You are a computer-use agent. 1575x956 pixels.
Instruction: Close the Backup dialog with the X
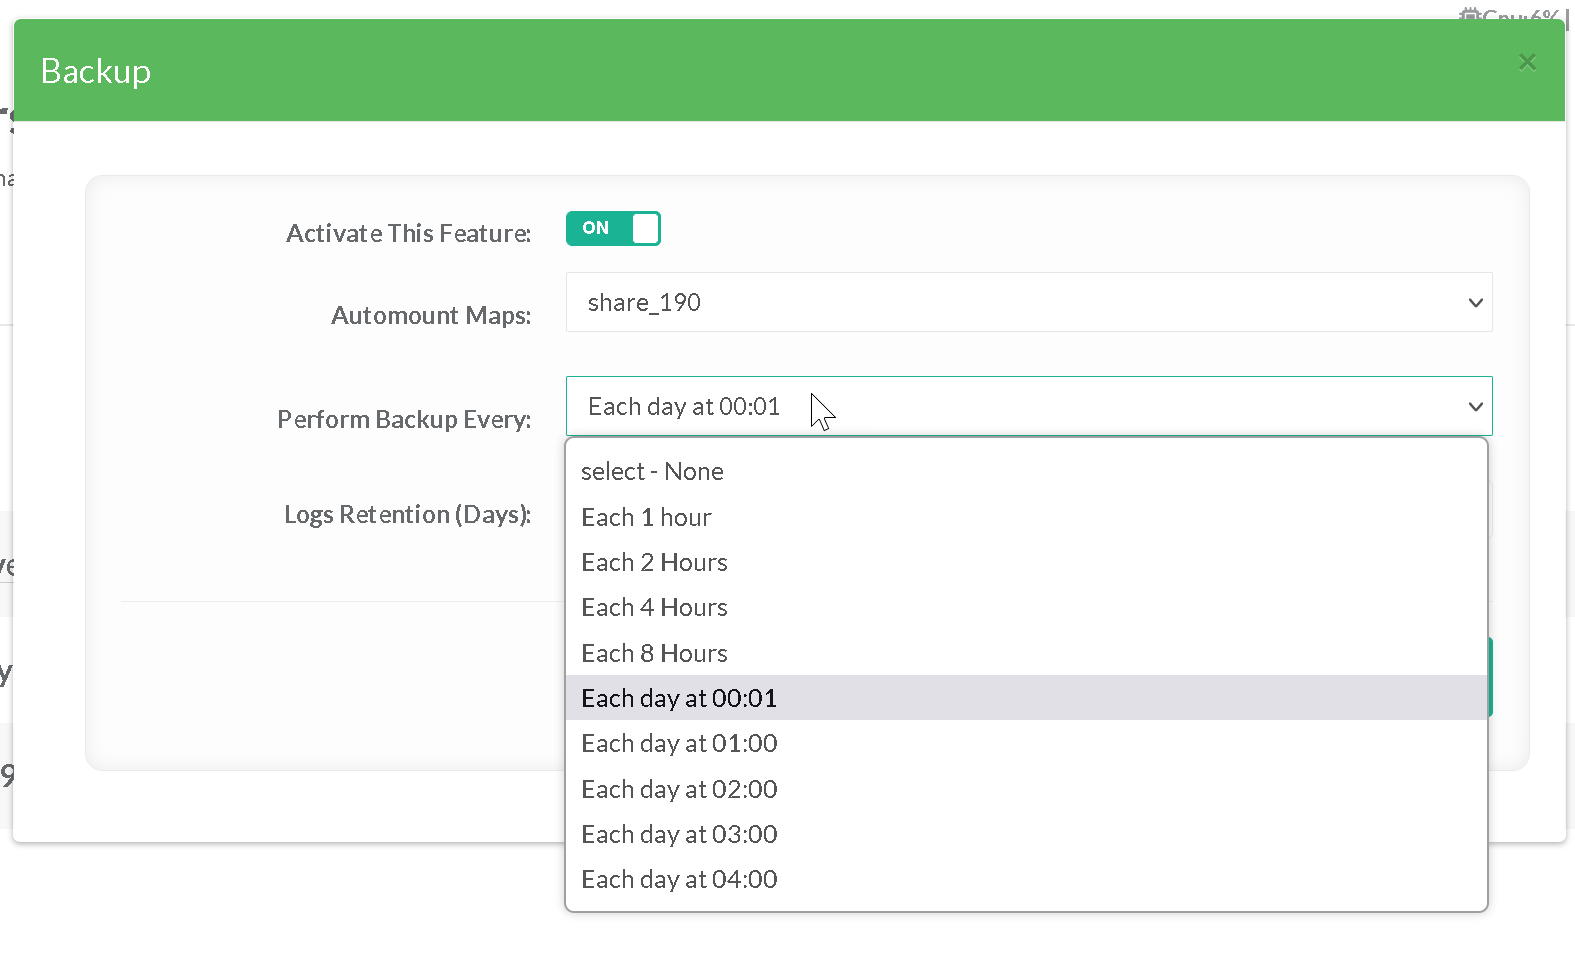tap(1526, 62)
